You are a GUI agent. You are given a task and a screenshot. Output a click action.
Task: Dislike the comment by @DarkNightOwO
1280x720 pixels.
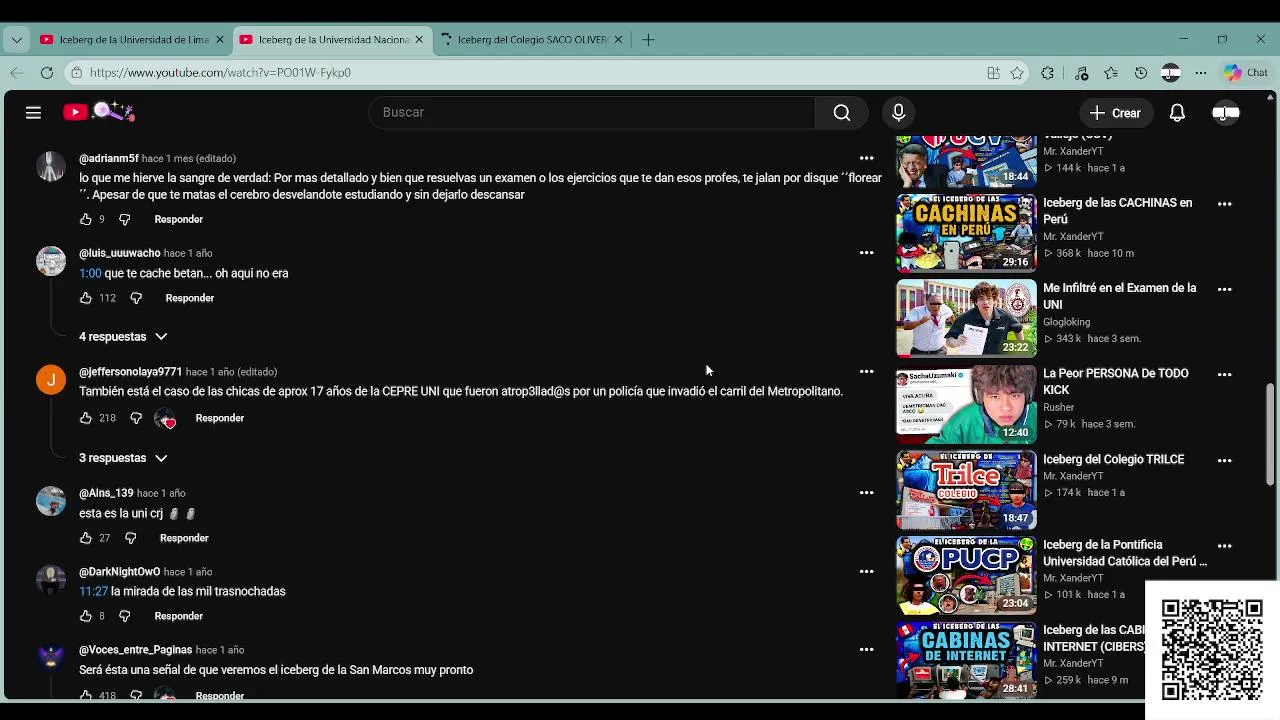124,616
